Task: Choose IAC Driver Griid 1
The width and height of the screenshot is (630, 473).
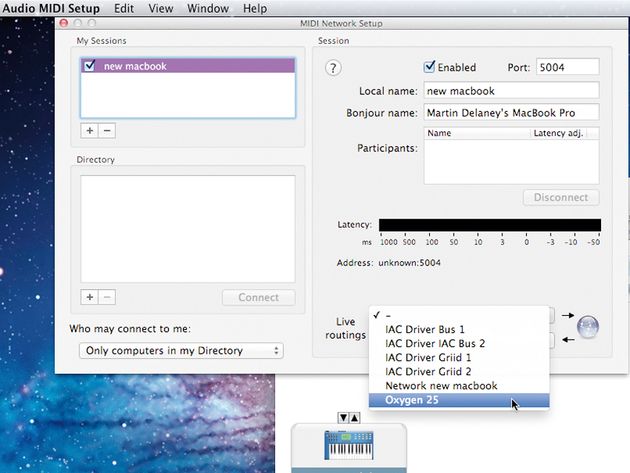Action: [x=459, y=357]
